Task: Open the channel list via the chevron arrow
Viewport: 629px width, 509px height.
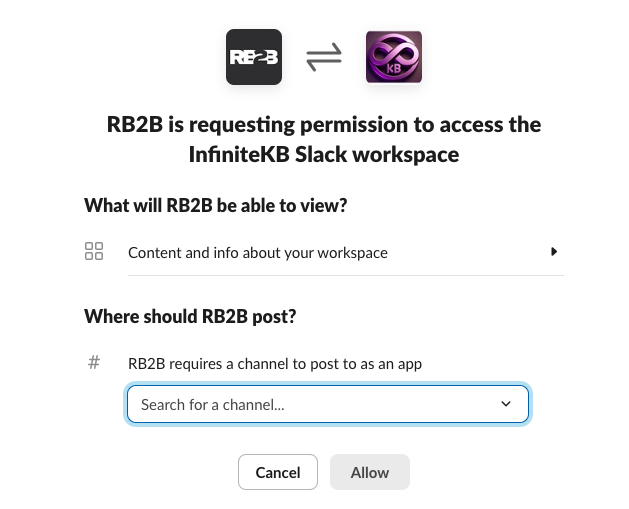Action: 506,404
